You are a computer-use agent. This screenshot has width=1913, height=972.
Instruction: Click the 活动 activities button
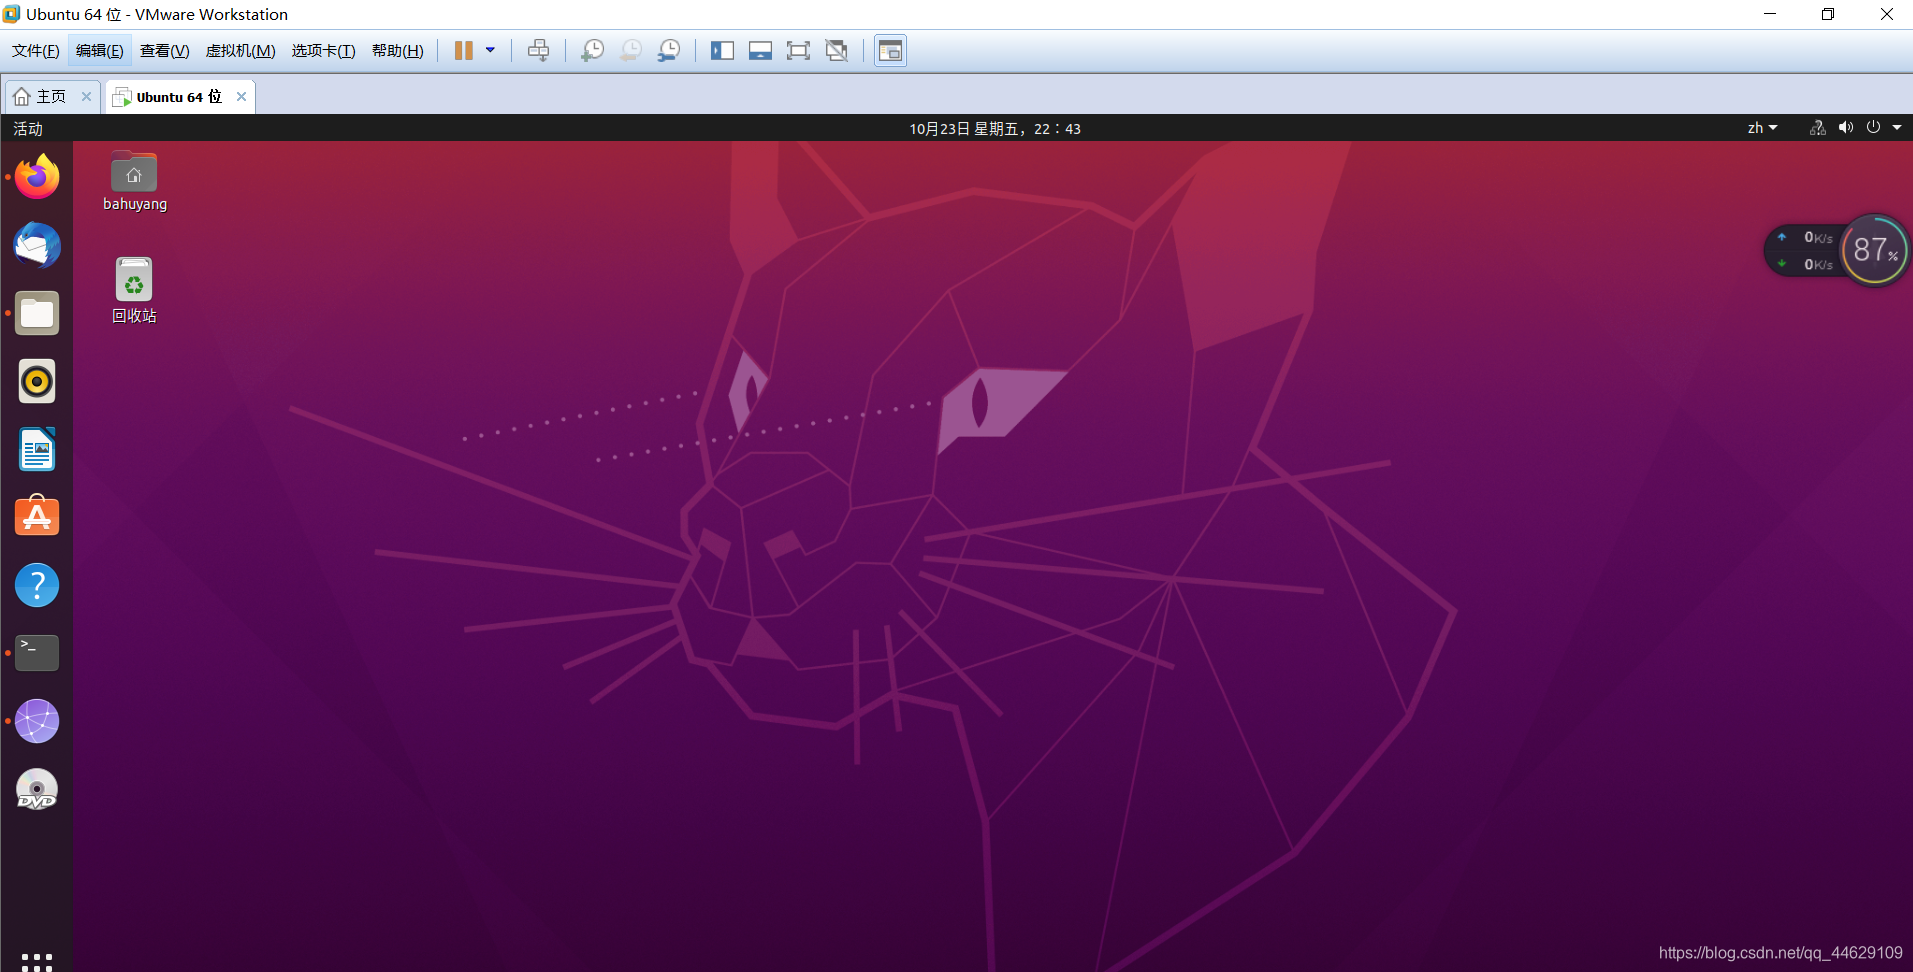(28, 128)
